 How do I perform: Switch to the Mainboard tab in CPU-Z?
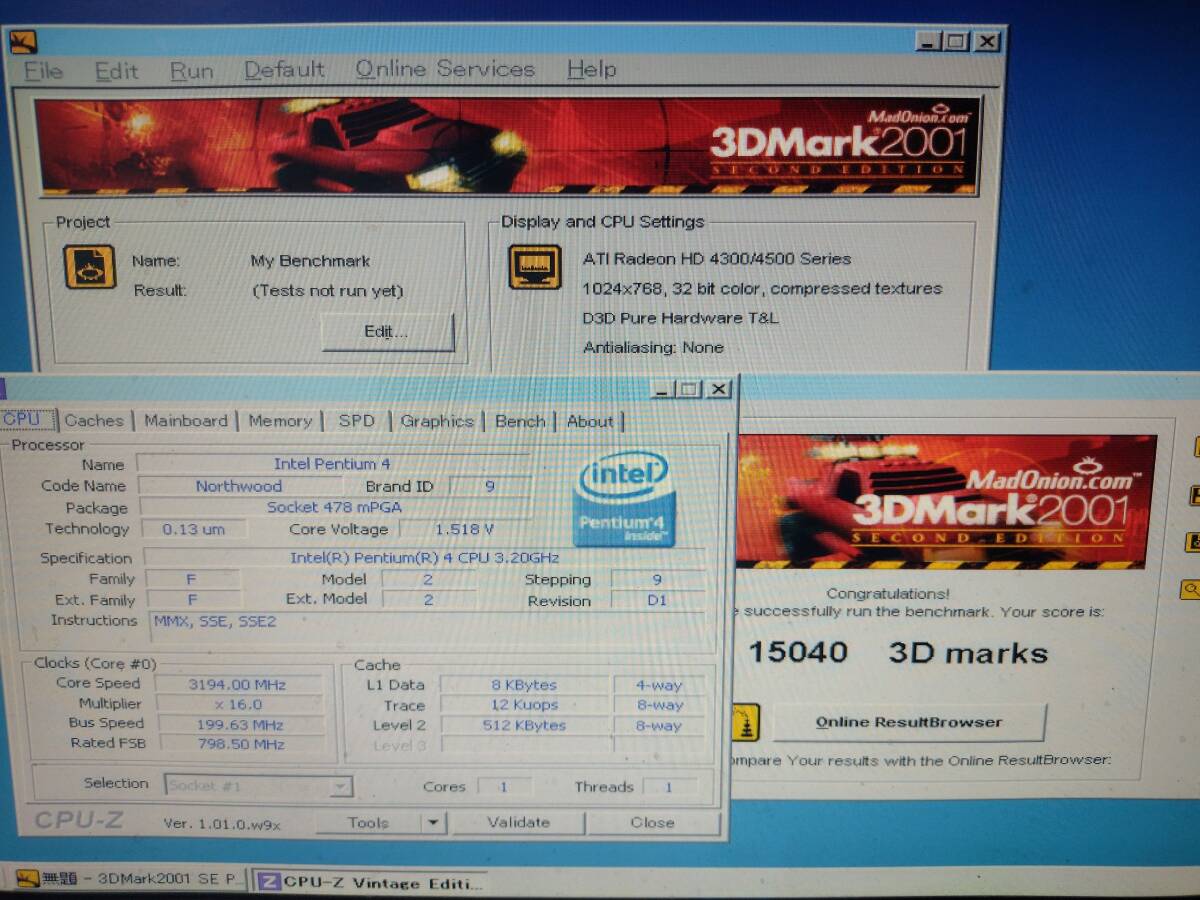[186, 421]
